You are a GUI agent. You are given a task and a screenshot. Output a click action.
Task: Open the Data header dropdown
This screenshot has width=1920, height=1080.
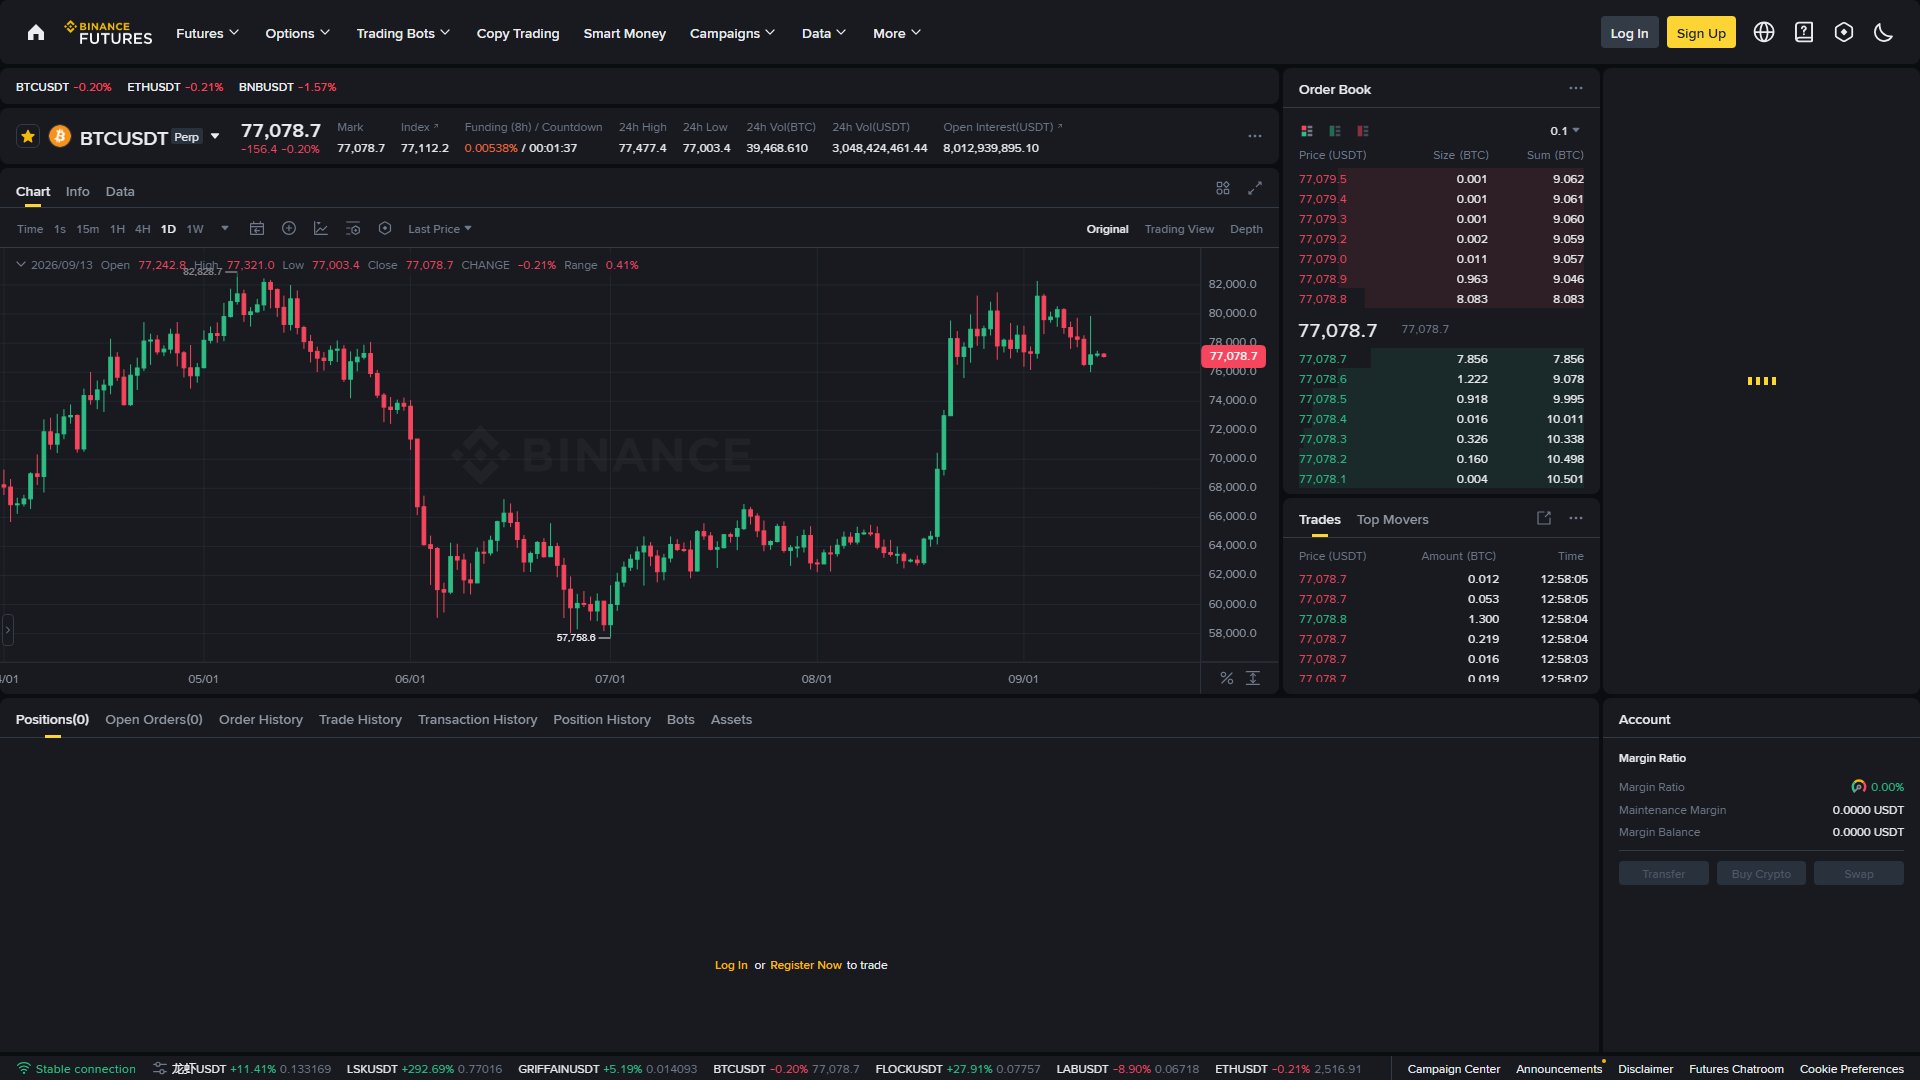824,33
